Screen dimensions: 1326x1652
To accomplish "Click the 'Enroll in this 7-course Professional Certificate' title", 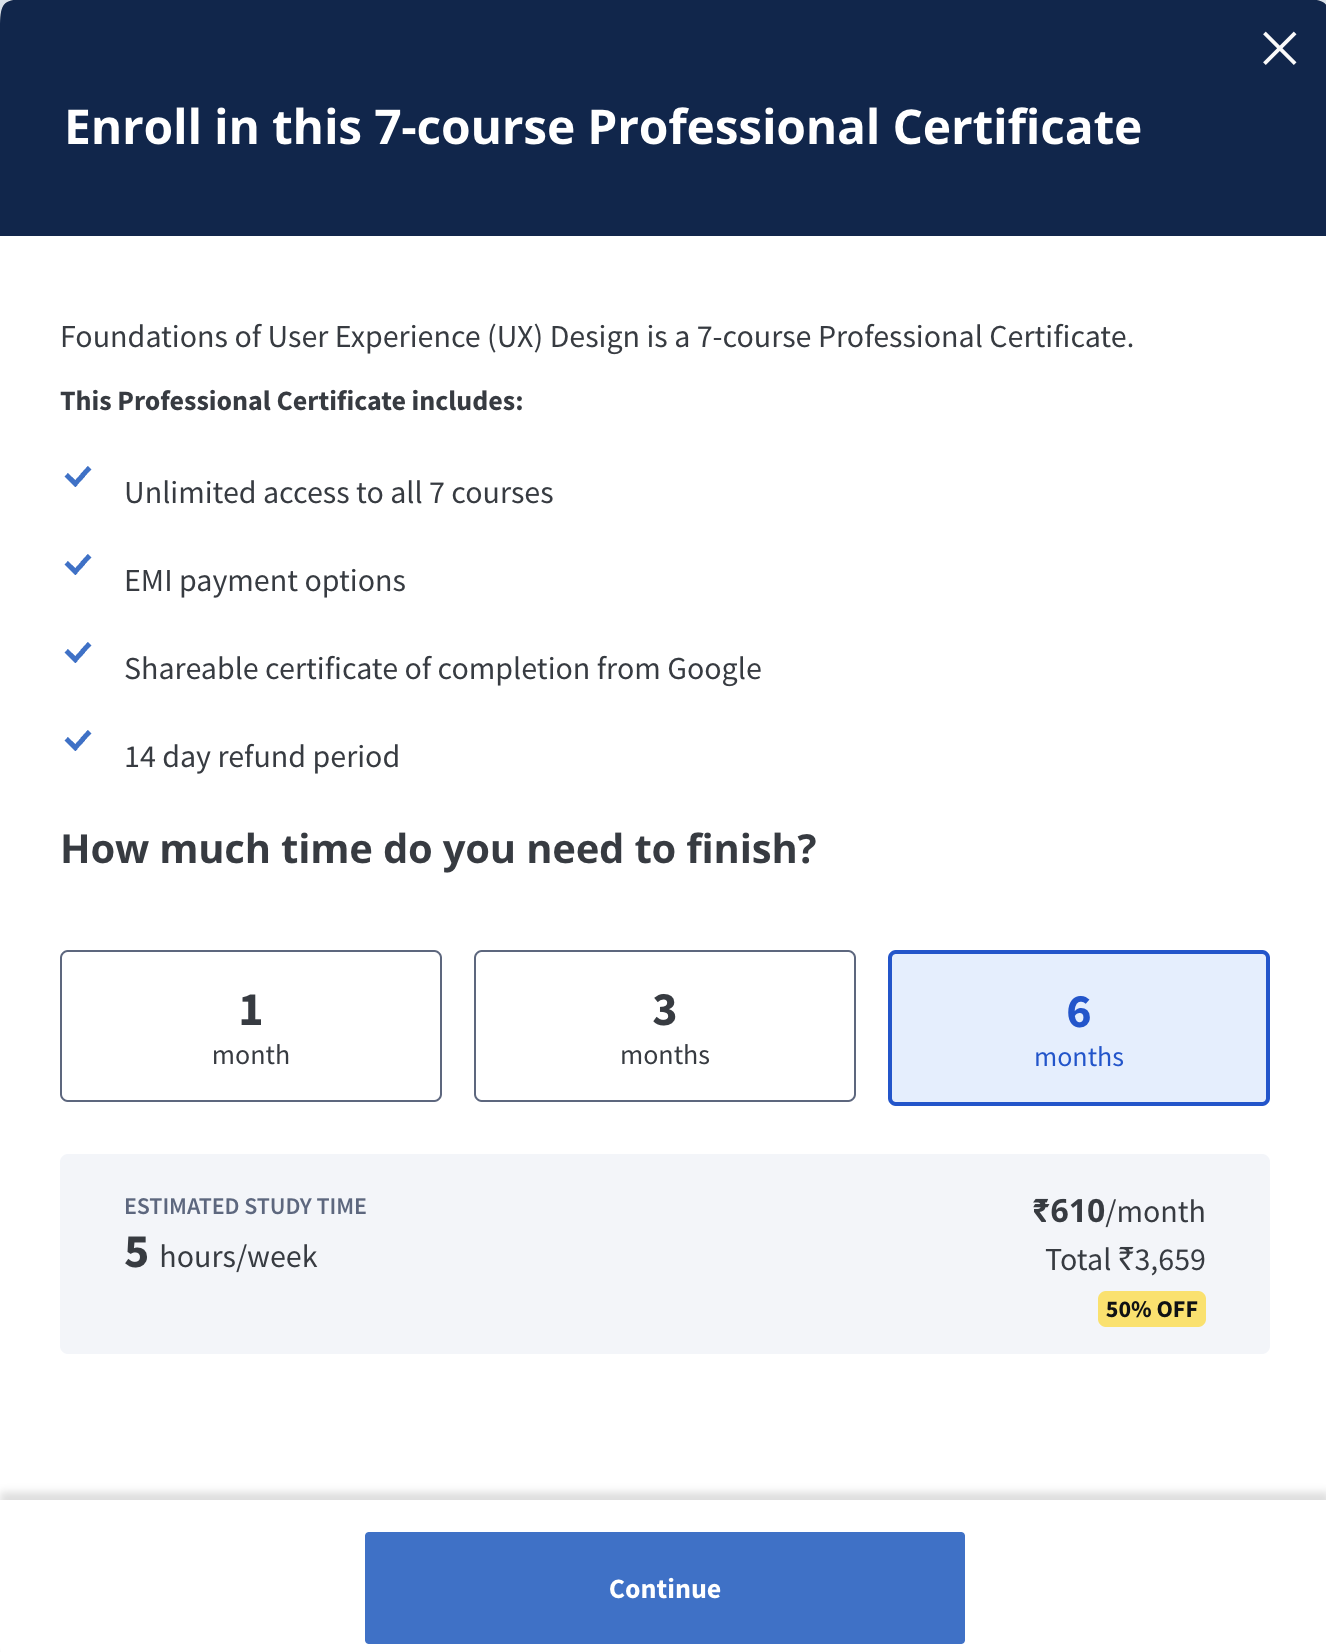I will pyautogui.click(x=603, y=127).
